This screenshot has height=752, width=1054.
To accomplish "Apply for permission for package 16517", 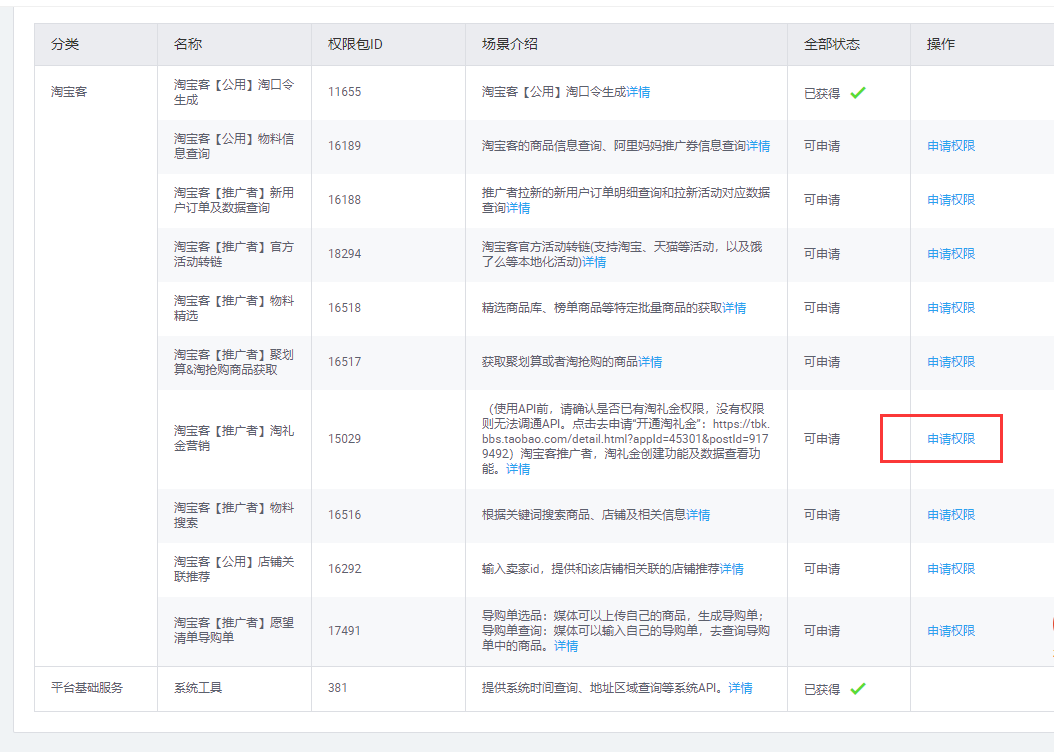I will (x=950, y=362).
